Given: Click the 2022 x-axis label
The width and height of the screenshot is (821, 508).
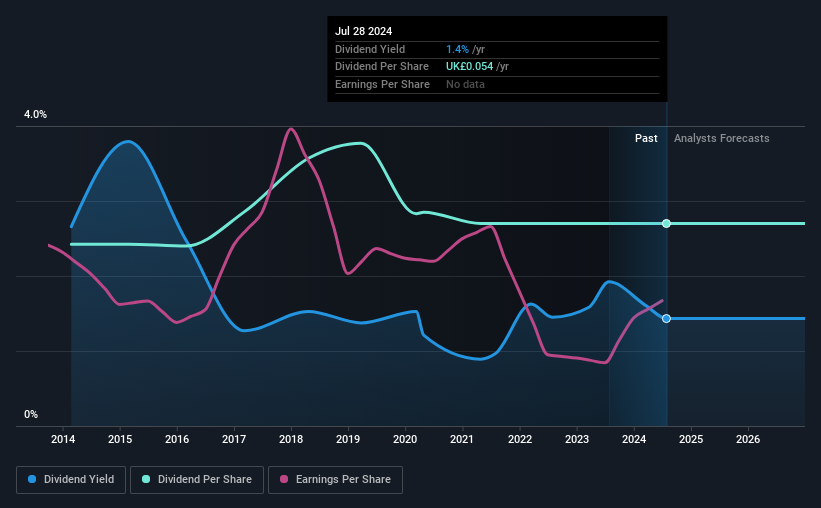Looking at the screenshot, I should click(520, 439).
